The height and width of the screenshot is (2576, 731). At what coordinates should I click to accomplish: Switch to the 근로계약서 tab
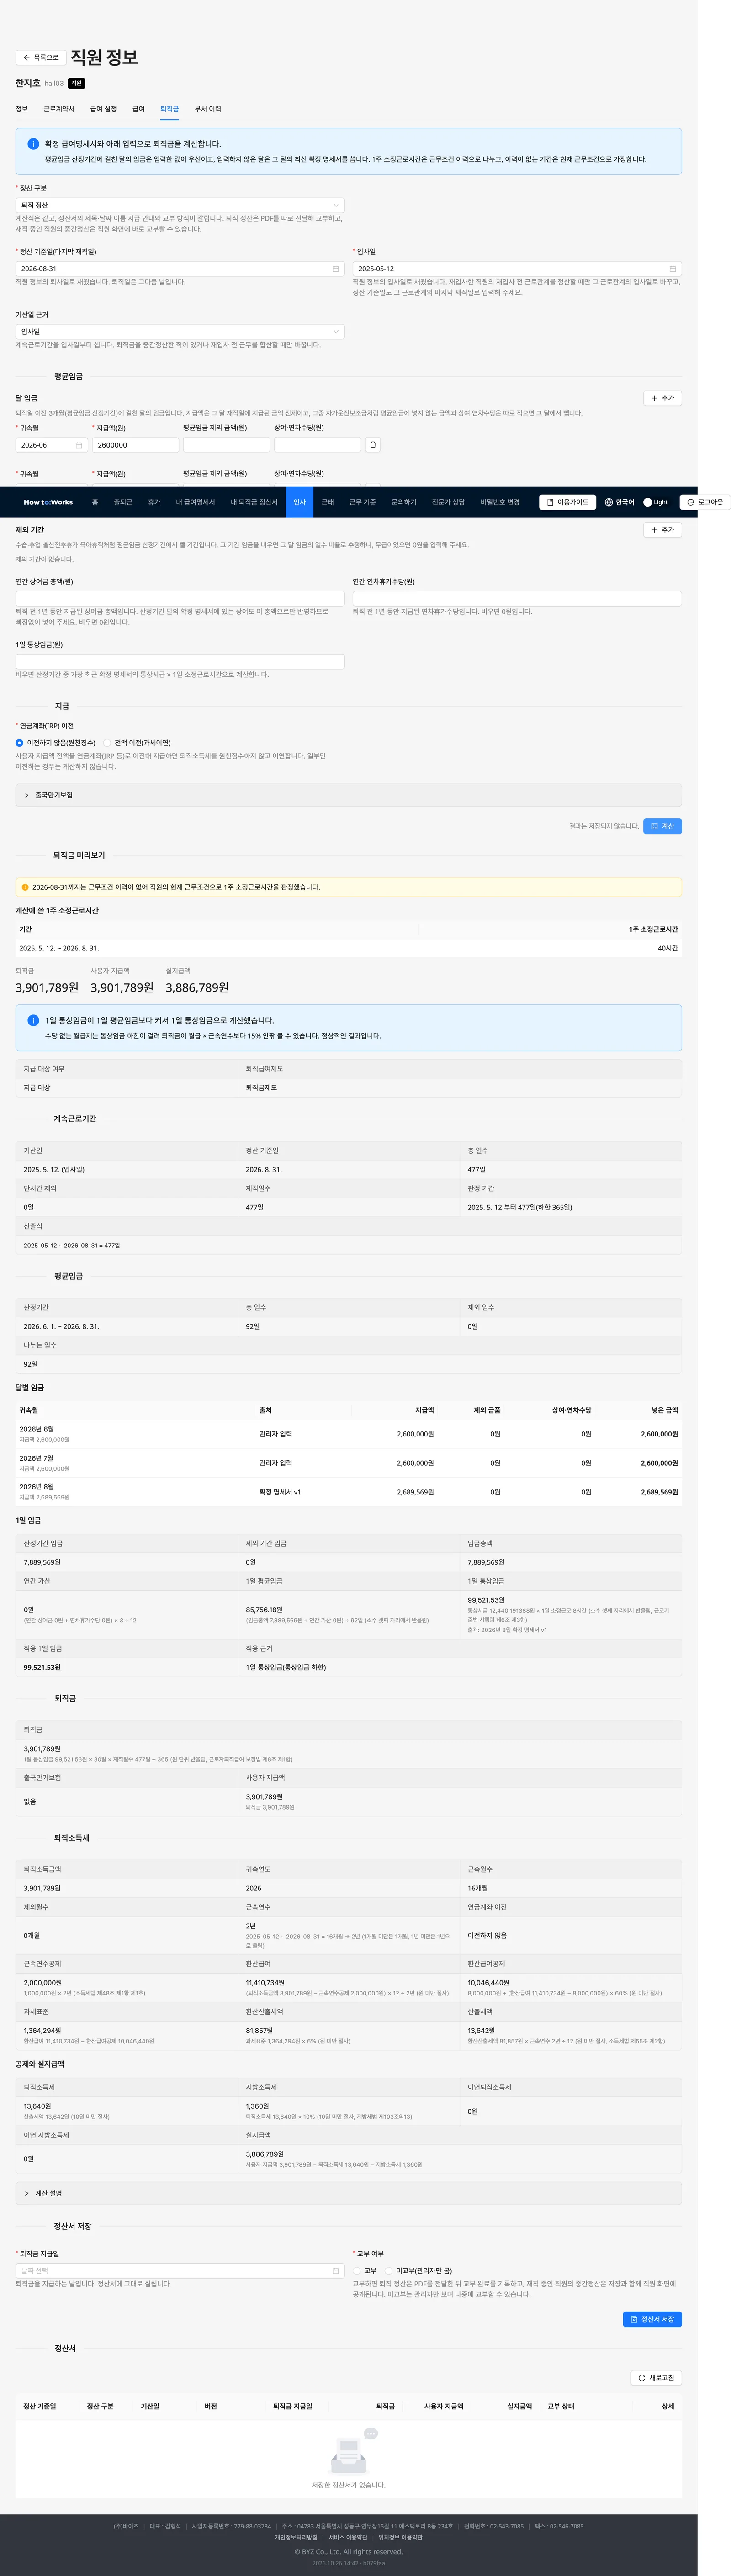click(59, 109)
